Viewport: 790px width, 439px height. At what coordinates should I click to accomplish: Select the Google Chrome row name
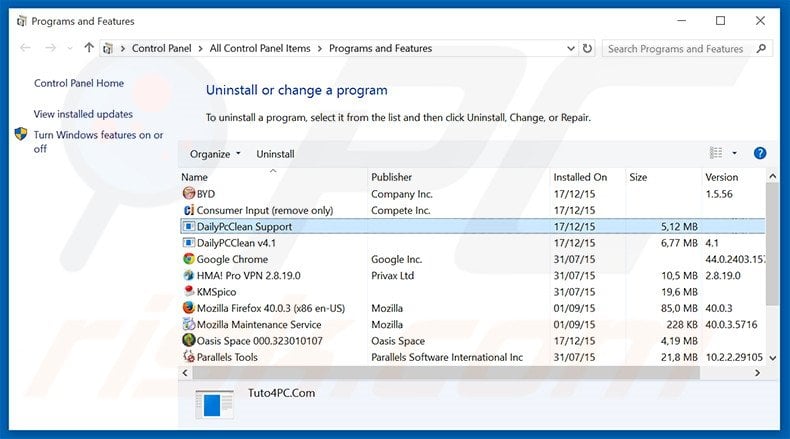click(x=232, y=259)
